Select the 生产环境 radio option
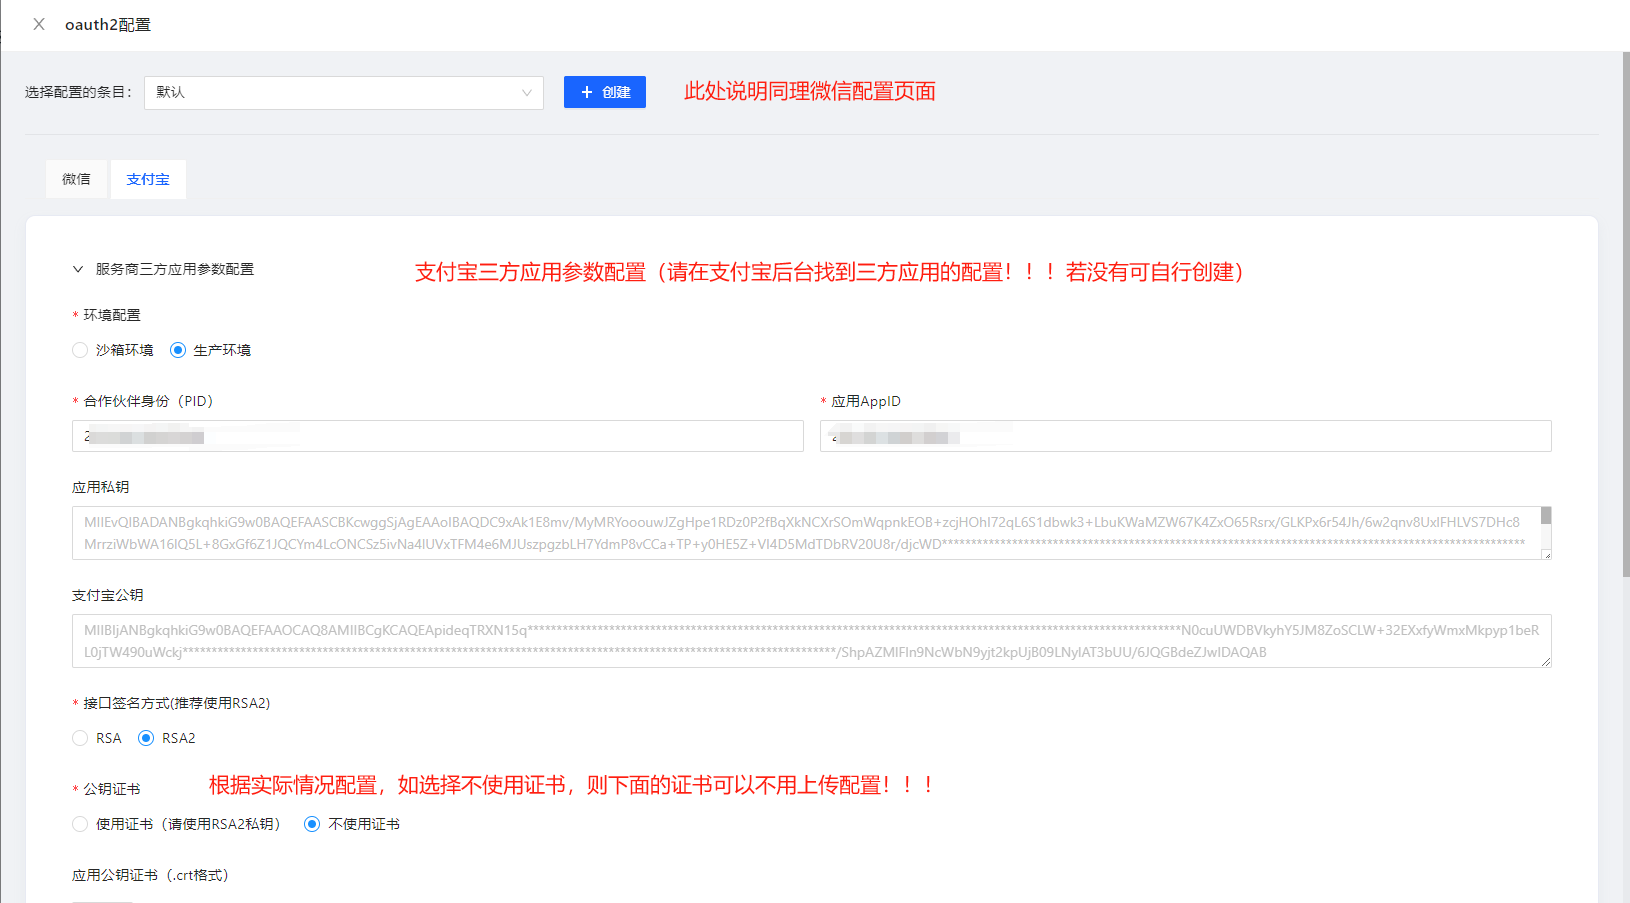 178,350
